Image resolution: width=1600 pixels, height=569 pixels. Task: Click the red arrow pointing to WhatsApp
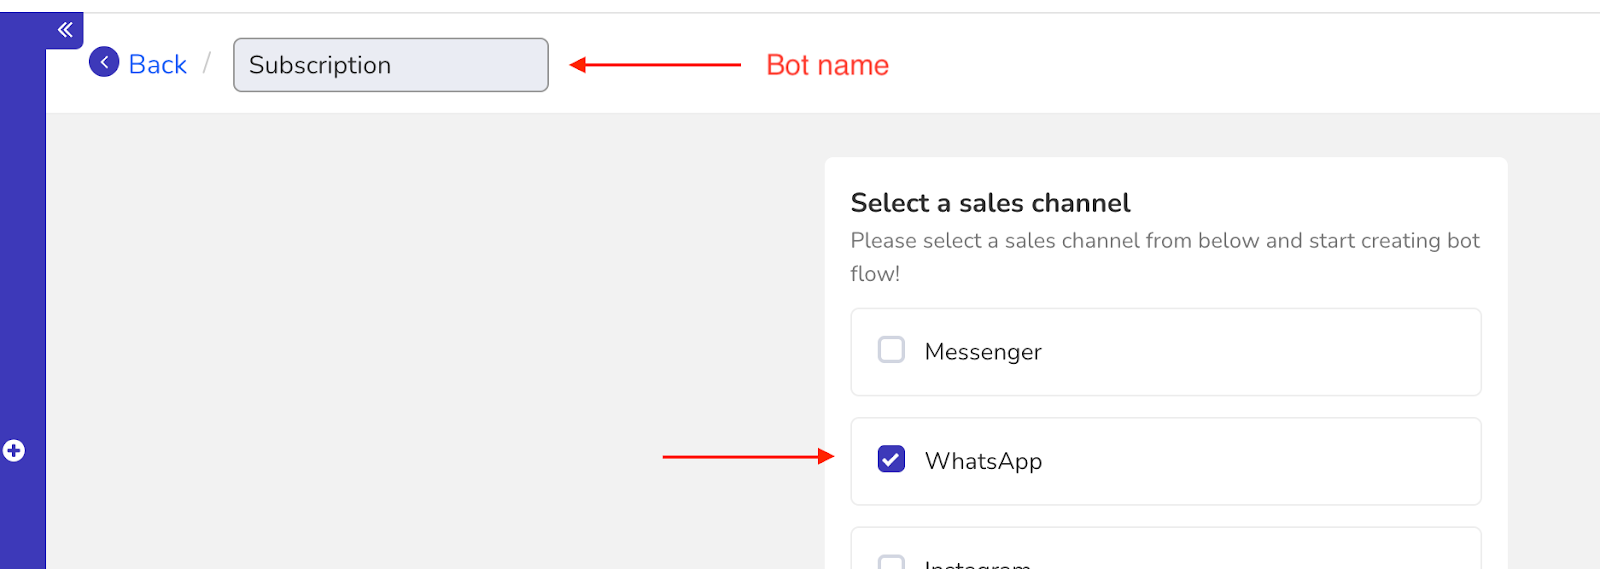click(x=748, y=457)
